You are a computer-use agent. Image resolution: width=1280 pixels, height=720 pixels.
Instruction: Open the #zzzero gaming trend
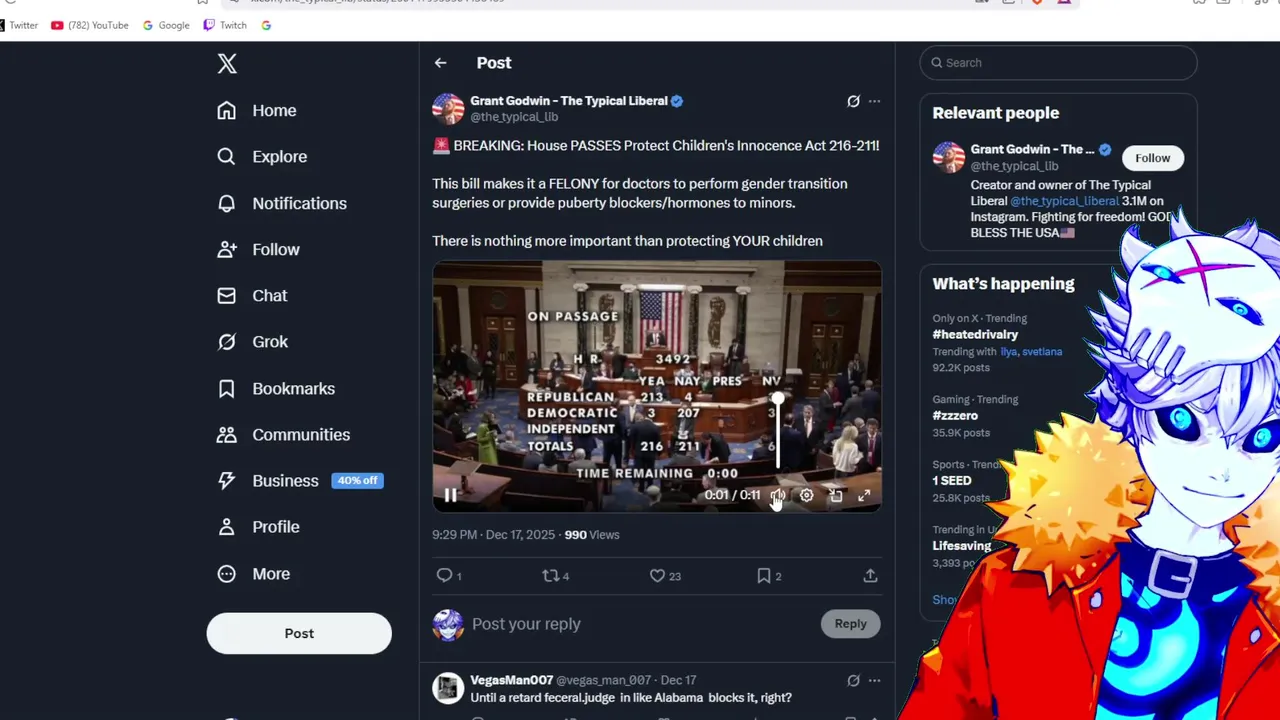tap(955, 416)
